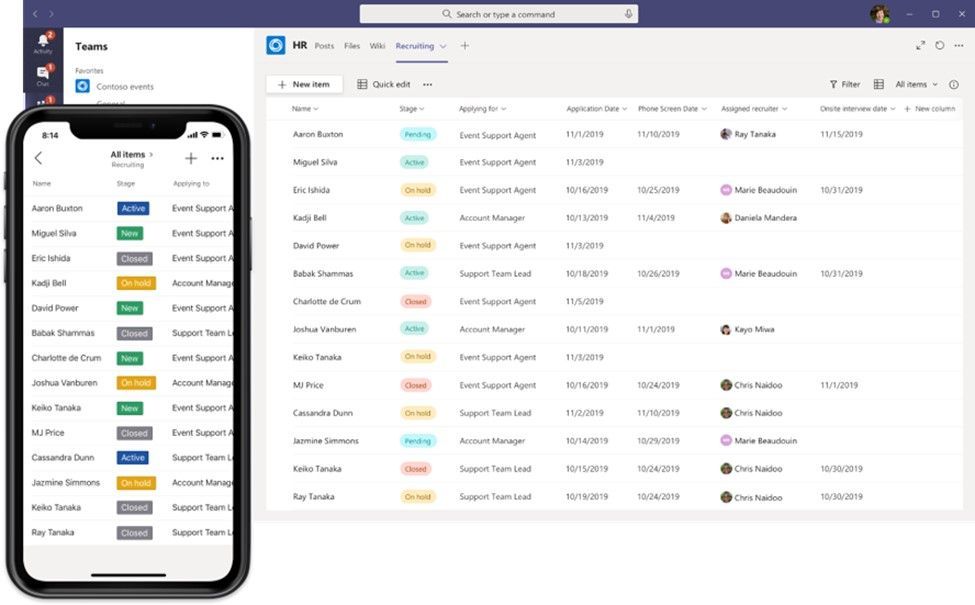Click 11/15/2019 onsite date cell

(x=841, y=134)
